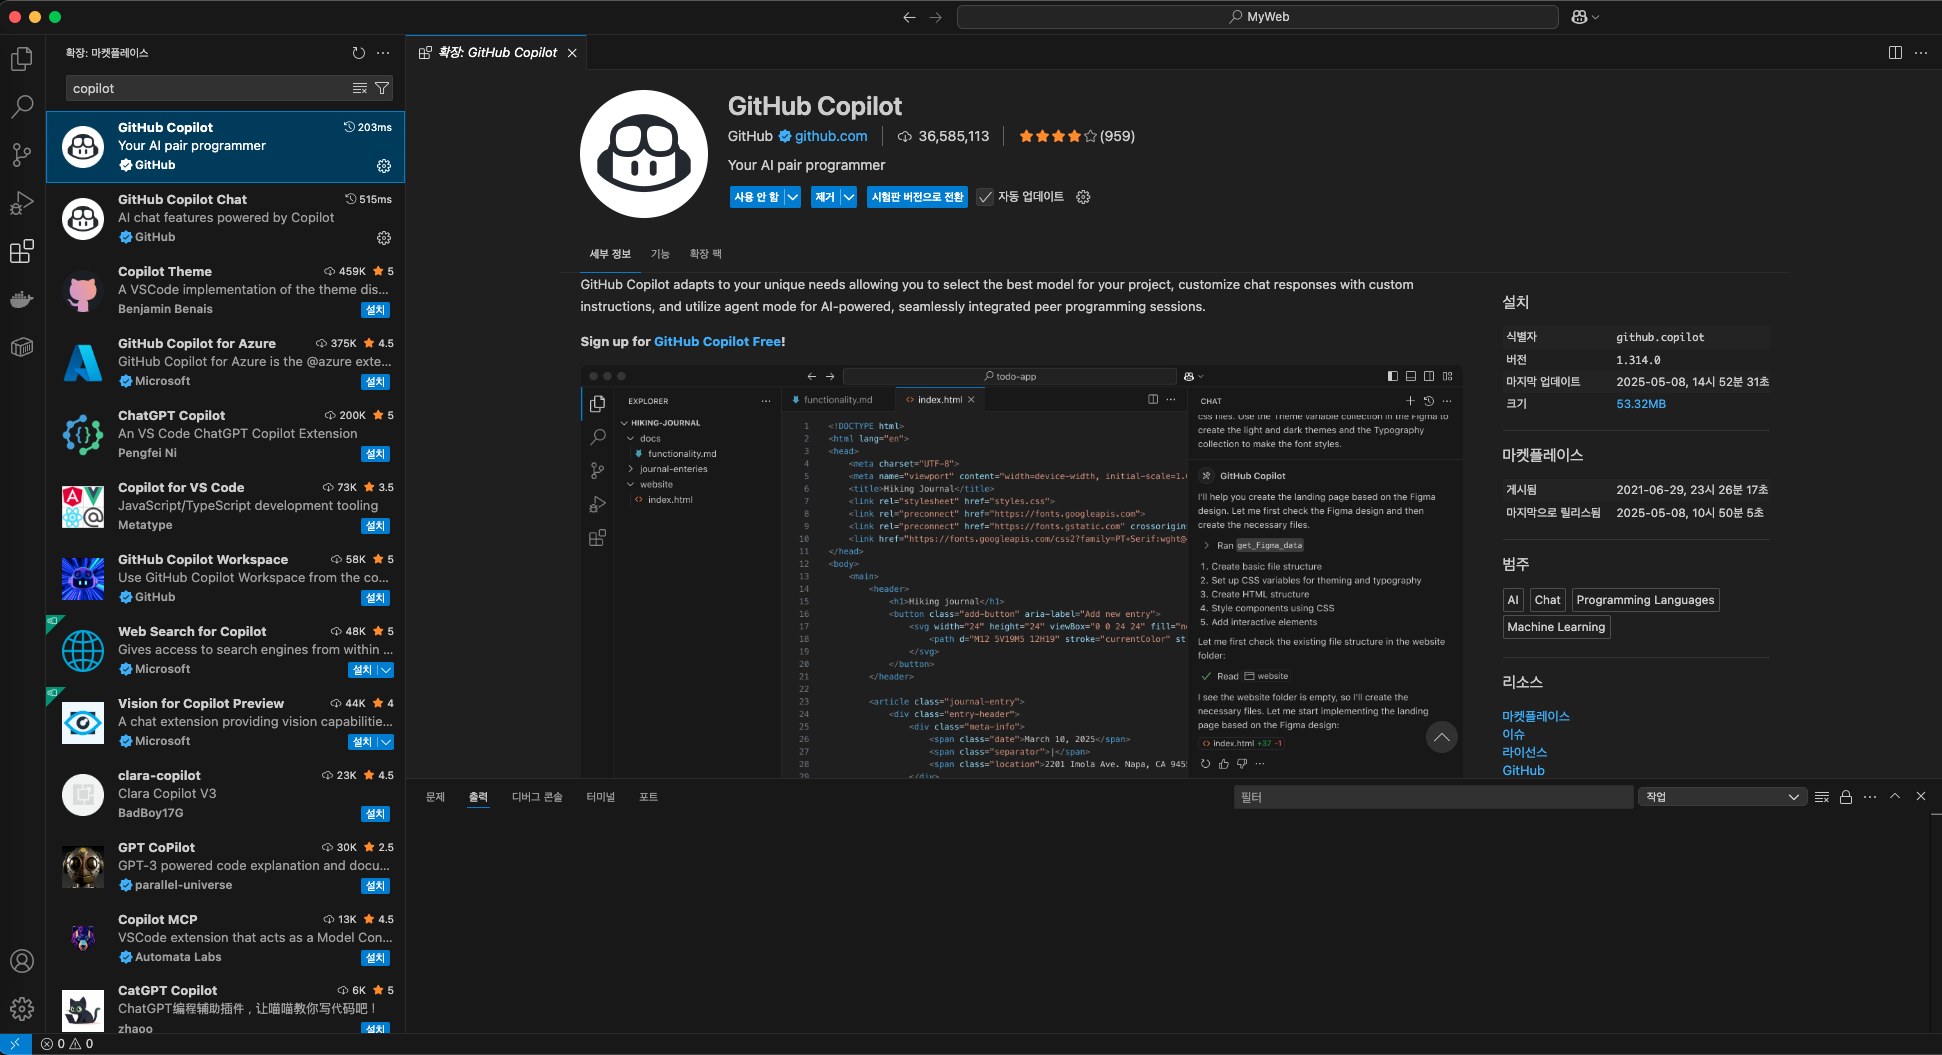The width and height of the screenshot is (1942, 1055).
Task: Open Source Control view in activity bar
Action: tap(22, 154)
